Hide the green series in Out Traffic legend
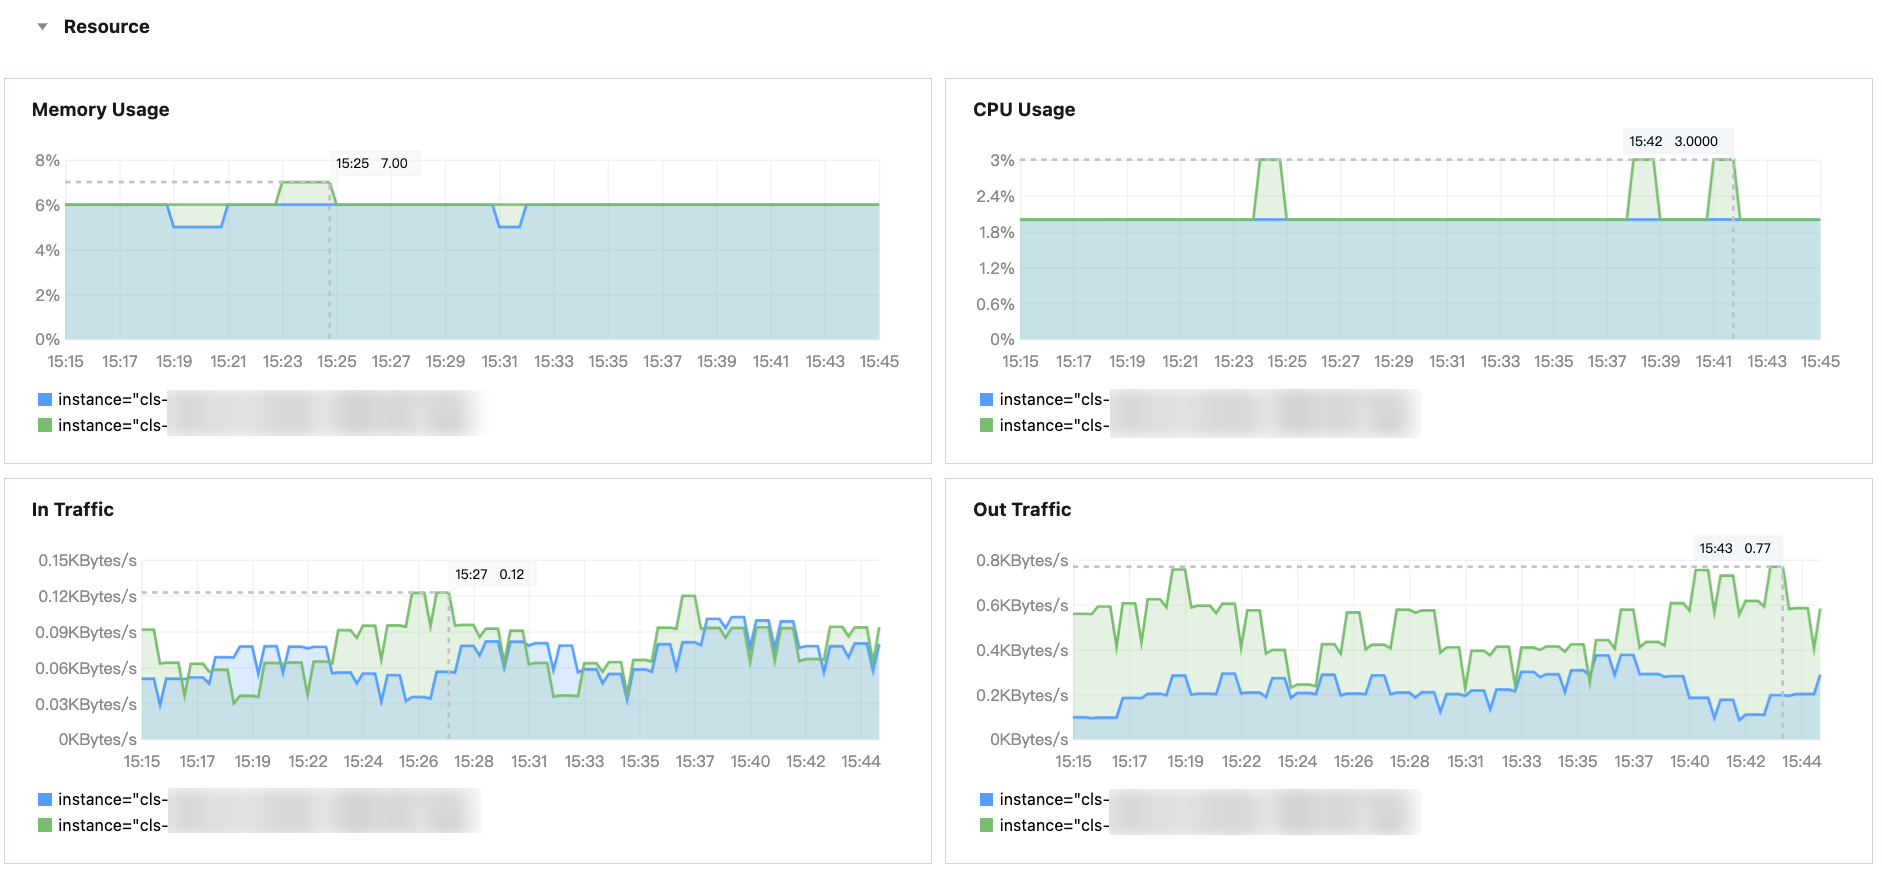 (x=987, y=826)
